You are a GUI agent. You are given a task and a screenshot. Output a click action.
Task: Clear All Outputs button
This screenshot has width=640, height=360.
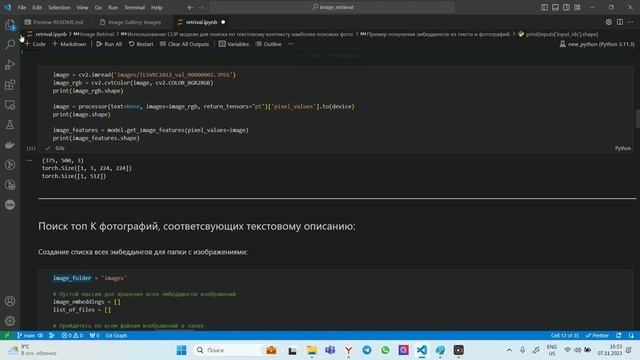click(x=184, y=44)
